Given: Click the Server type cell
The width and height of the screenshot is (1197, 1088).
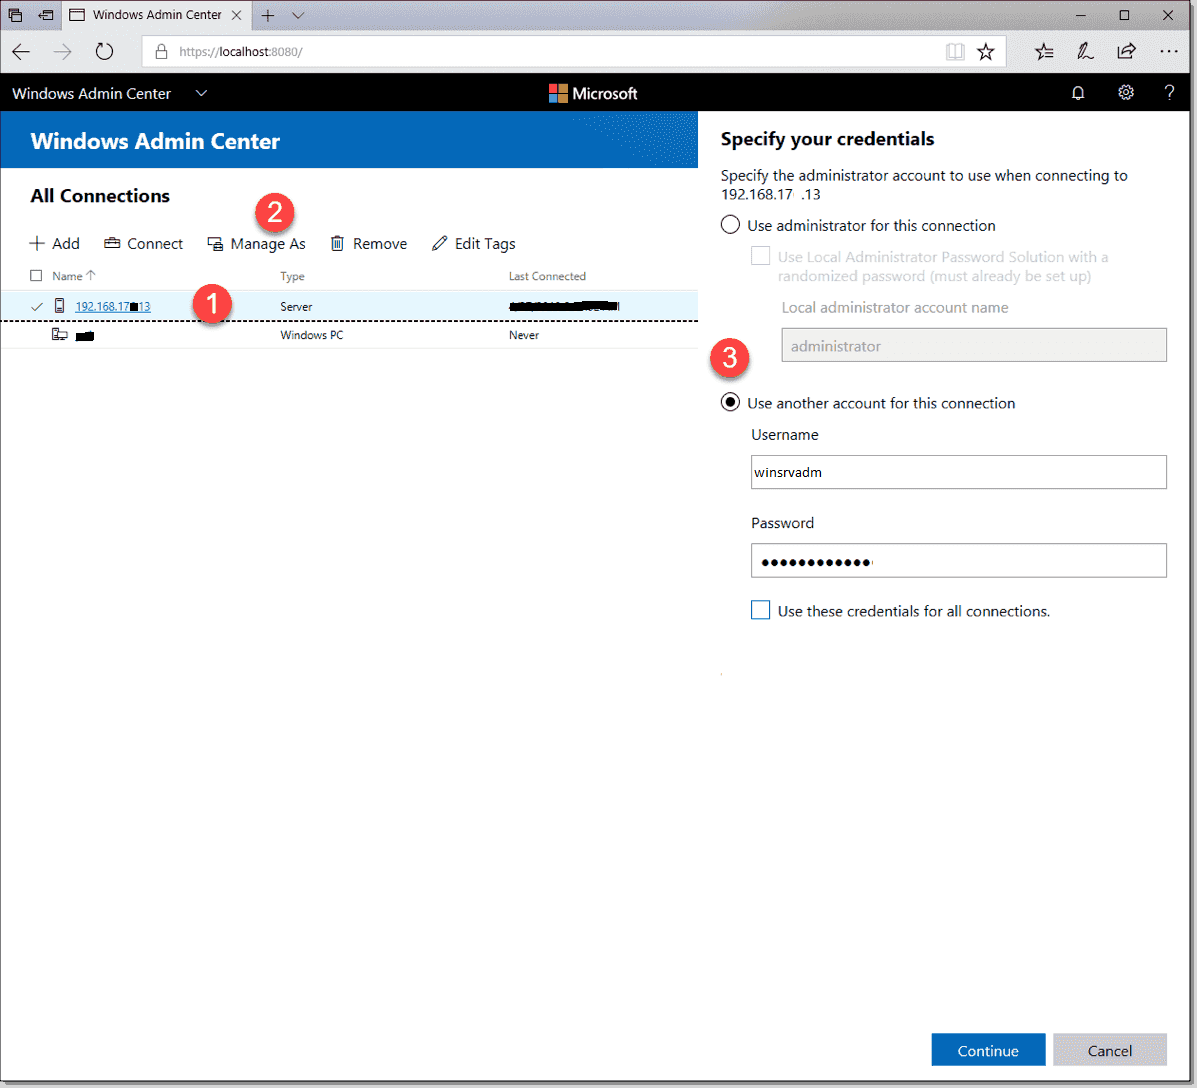Looking at the screenshot, I should [296, 307].
